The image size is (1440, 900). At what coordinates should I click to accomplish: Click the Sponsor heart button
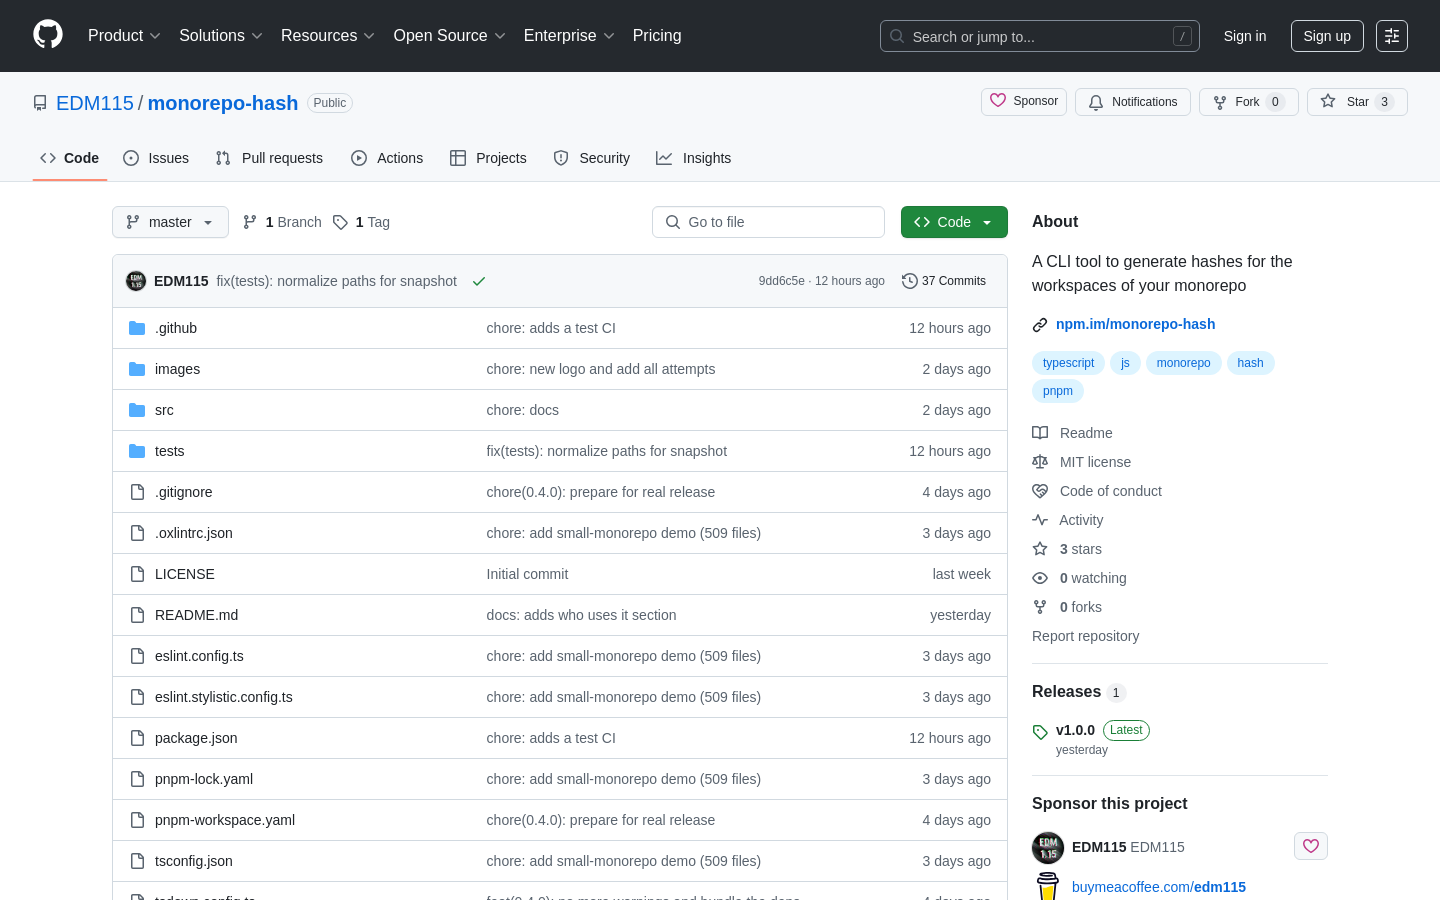(1024, 102)
